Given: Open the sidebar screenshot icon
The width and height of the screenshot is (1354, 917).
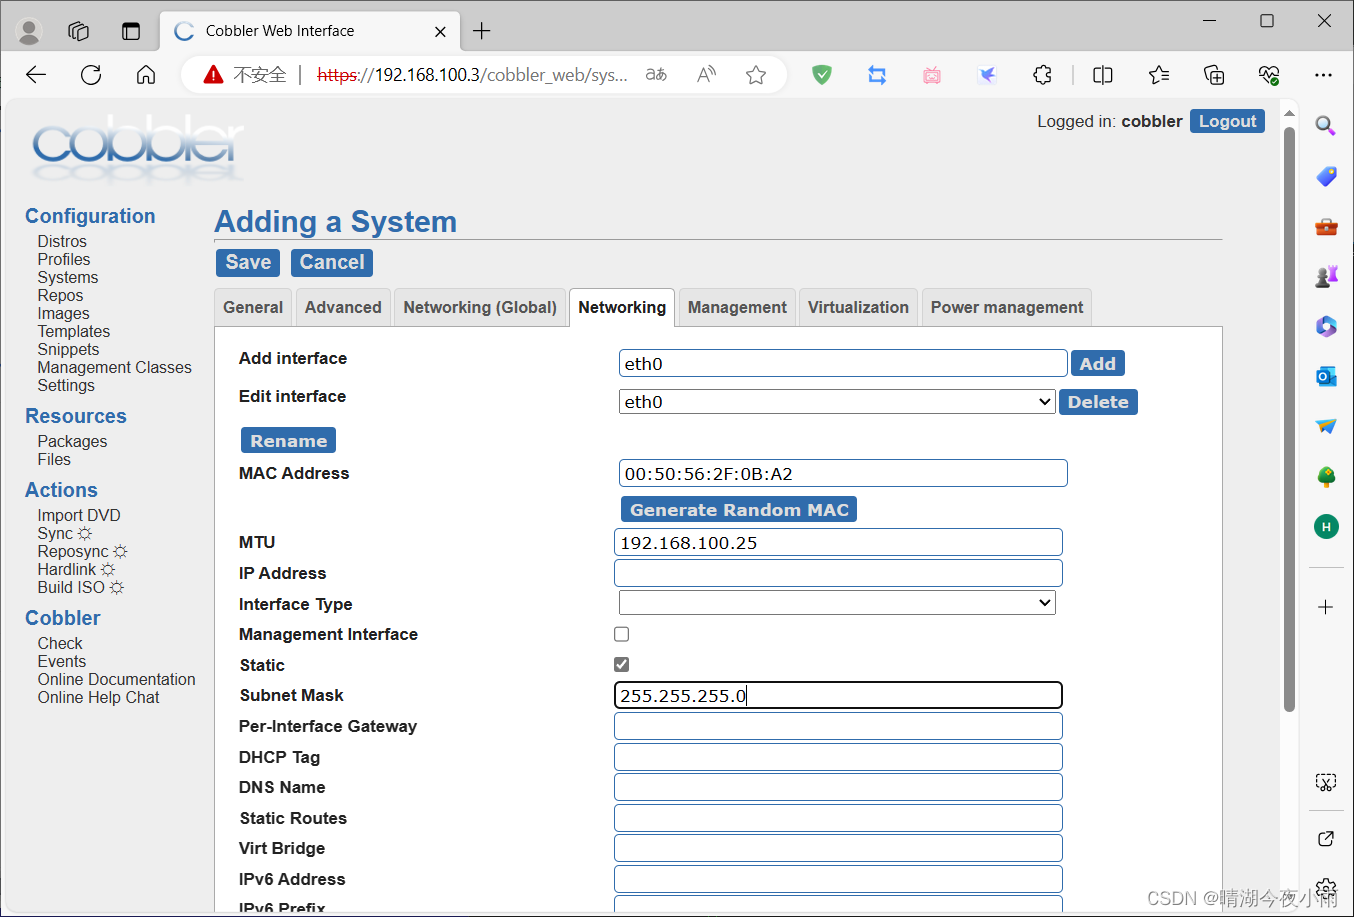Looking at the screenshot, I should [x=1326, y=782].
